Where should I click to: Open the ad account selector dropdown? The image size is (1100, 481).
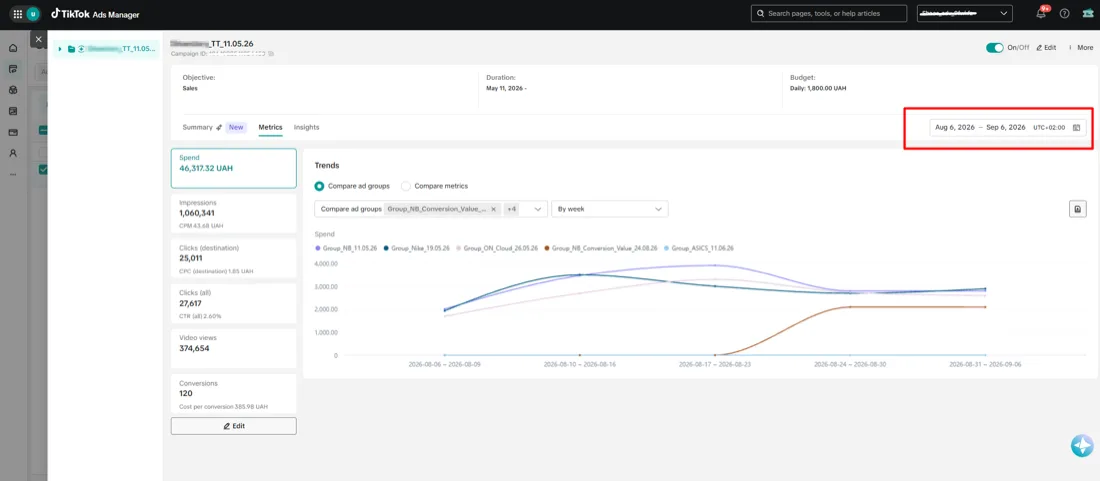click(965, 13)
